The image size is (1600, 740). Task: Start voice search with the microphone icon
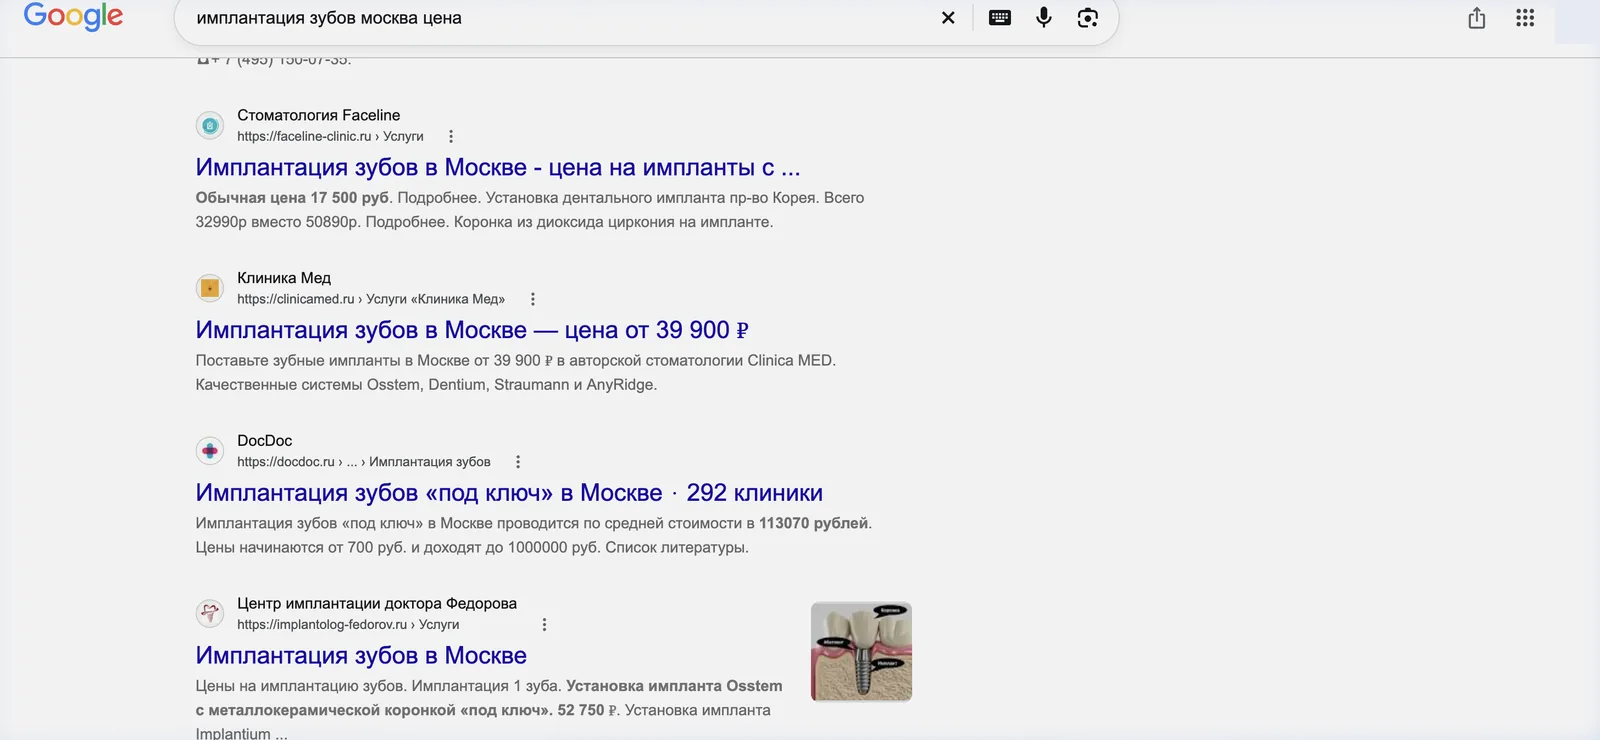coord(1043,18)
